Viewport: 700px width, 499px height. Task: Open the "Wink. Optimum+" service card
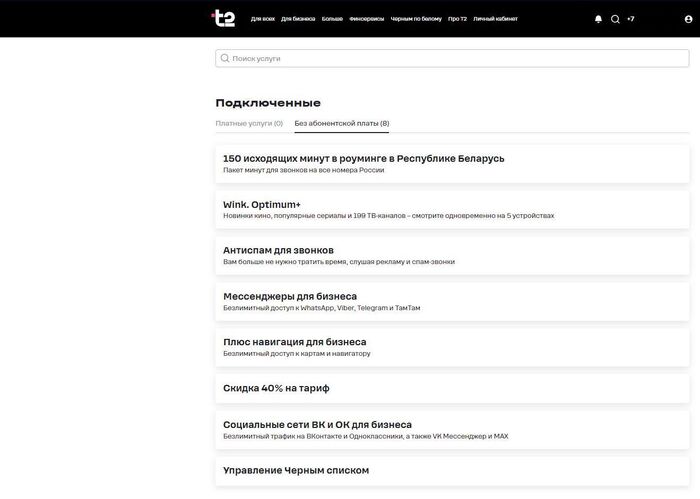(x=450, y=208)
